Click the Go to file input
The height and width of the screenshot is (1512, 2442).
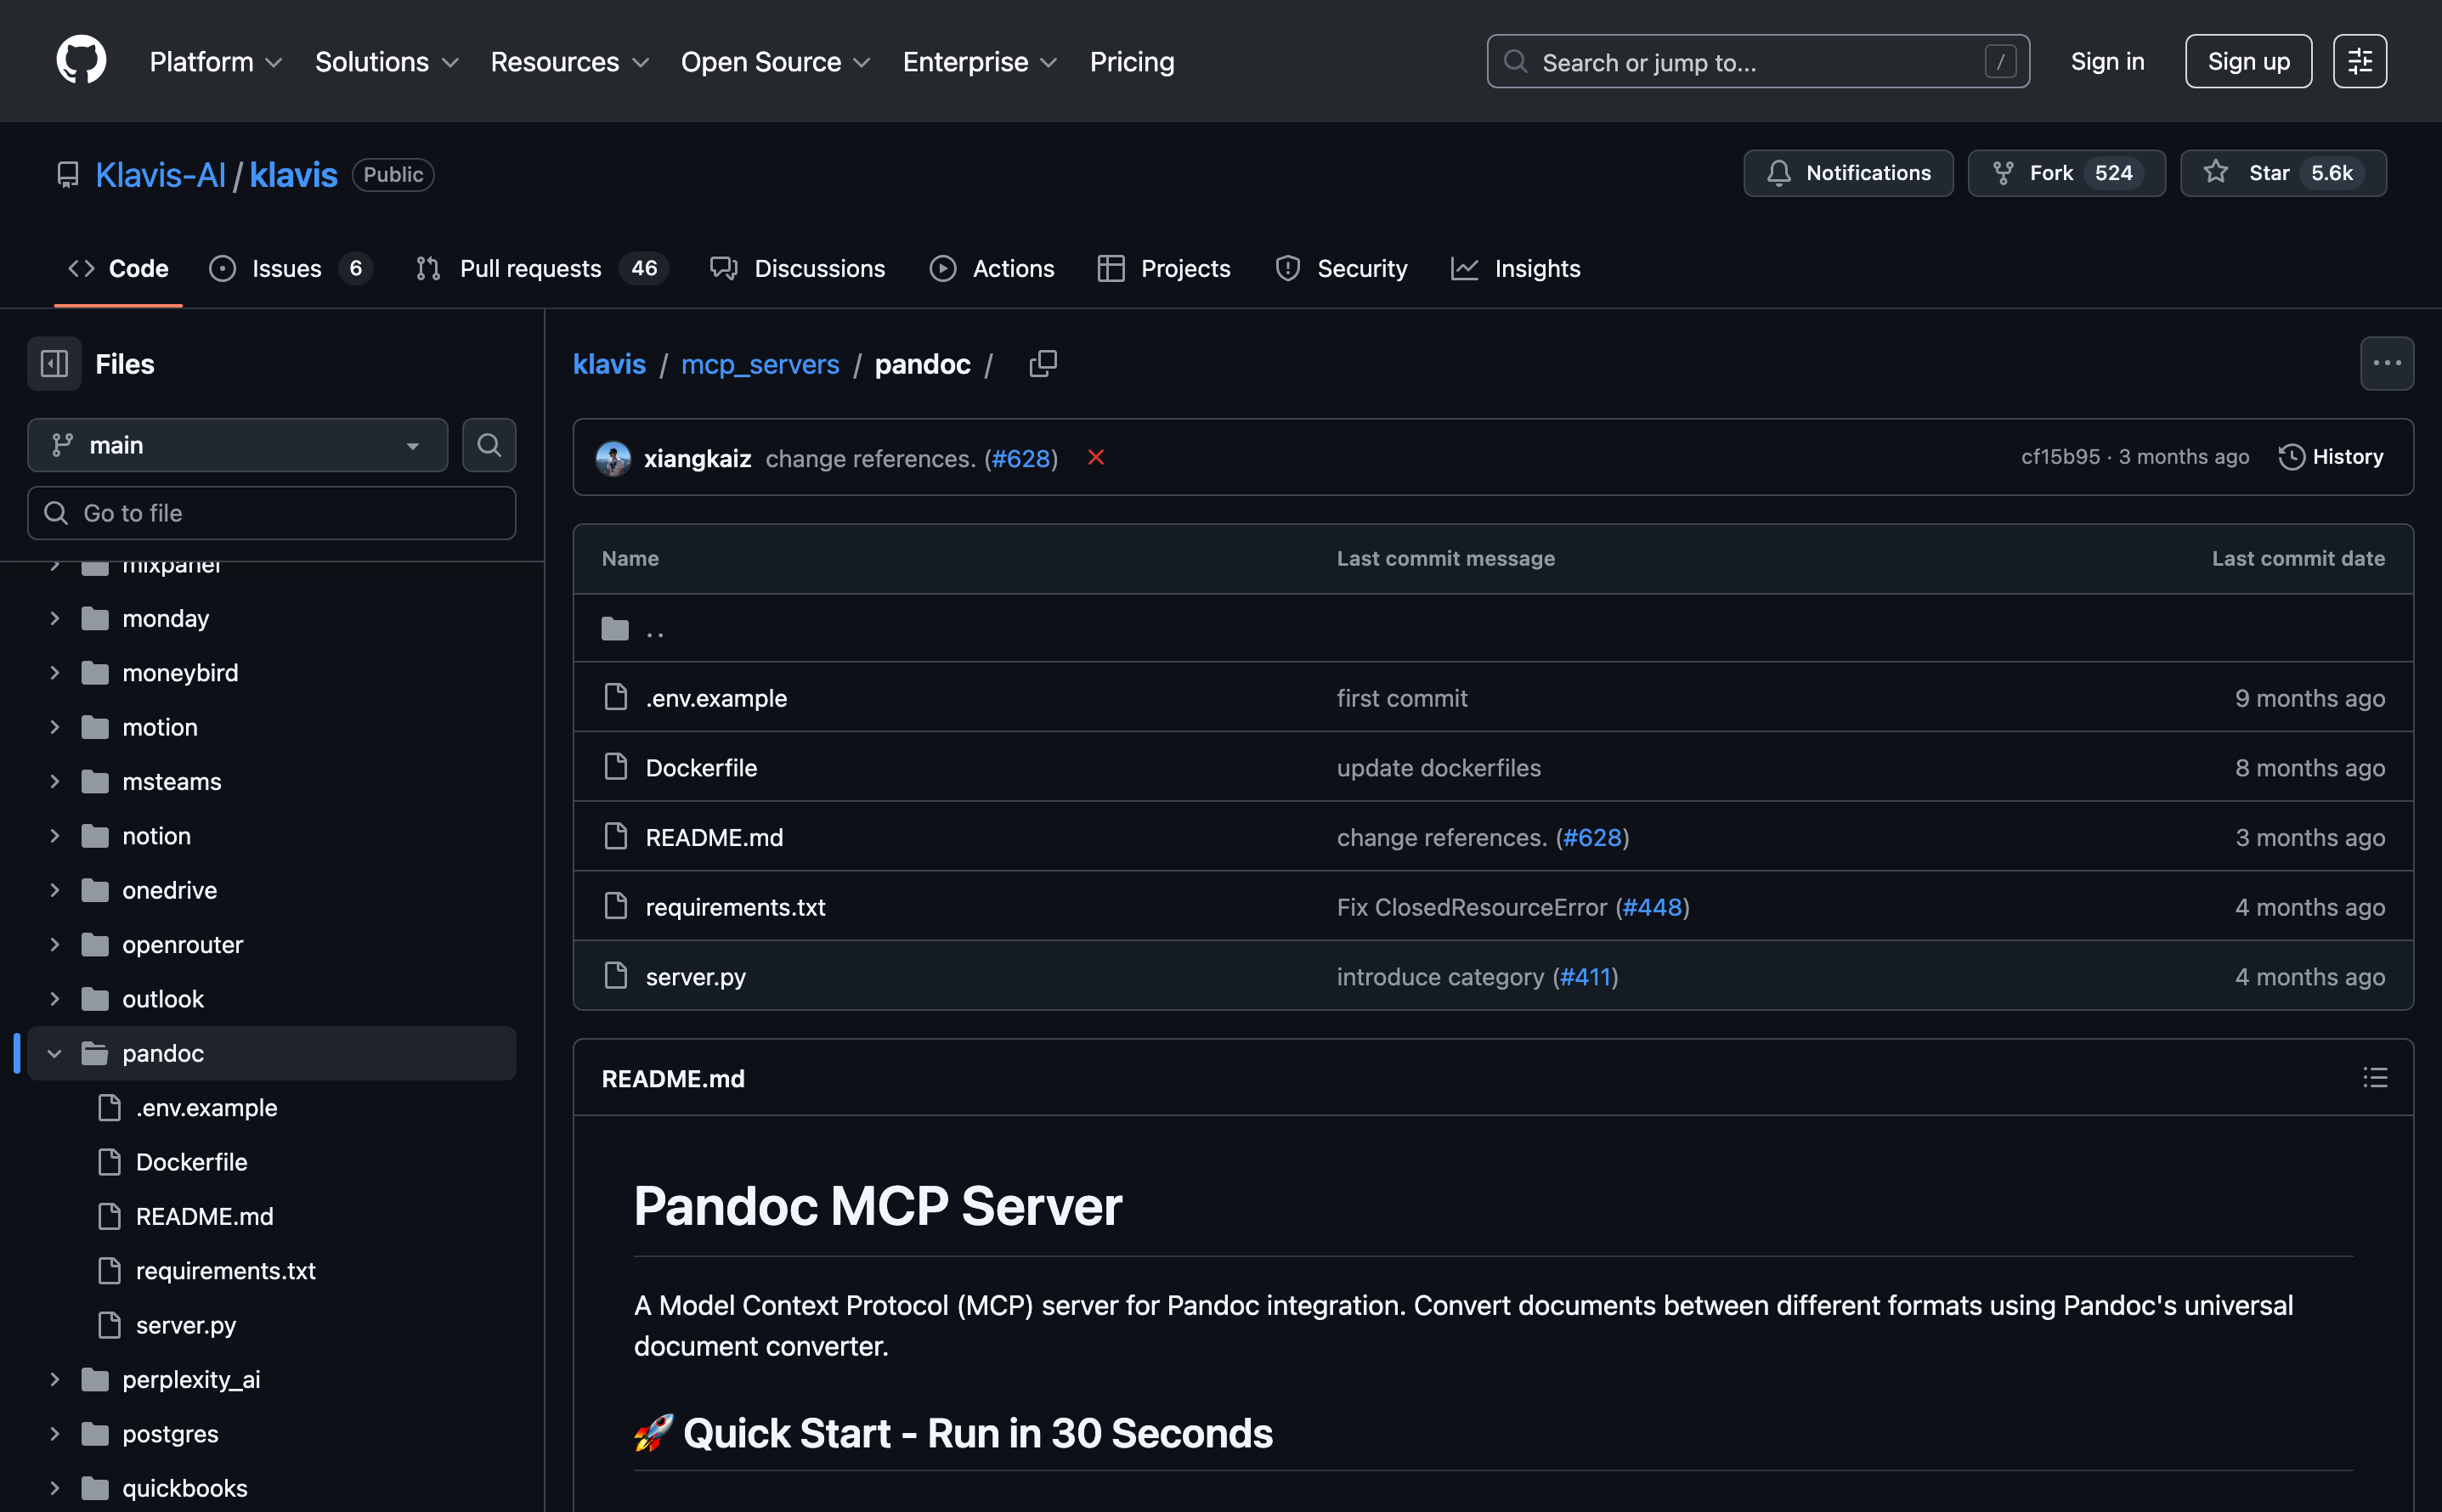tap(272, 513)
